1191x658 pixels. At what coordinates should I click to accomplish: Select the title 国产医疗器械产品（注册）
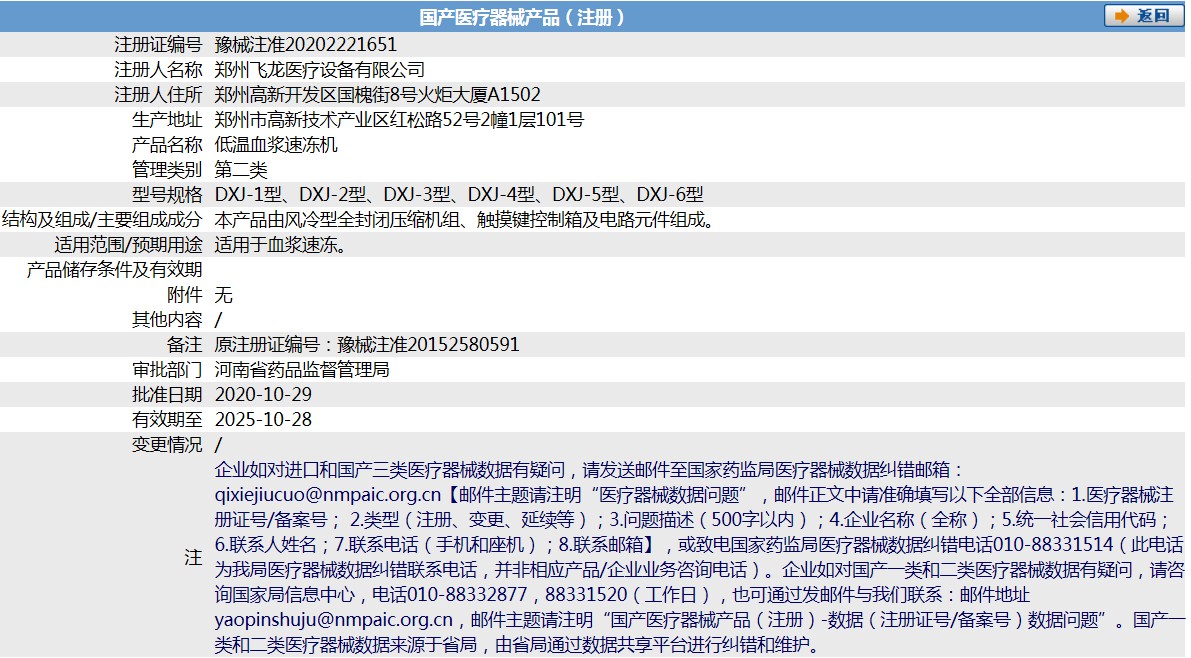522,17
